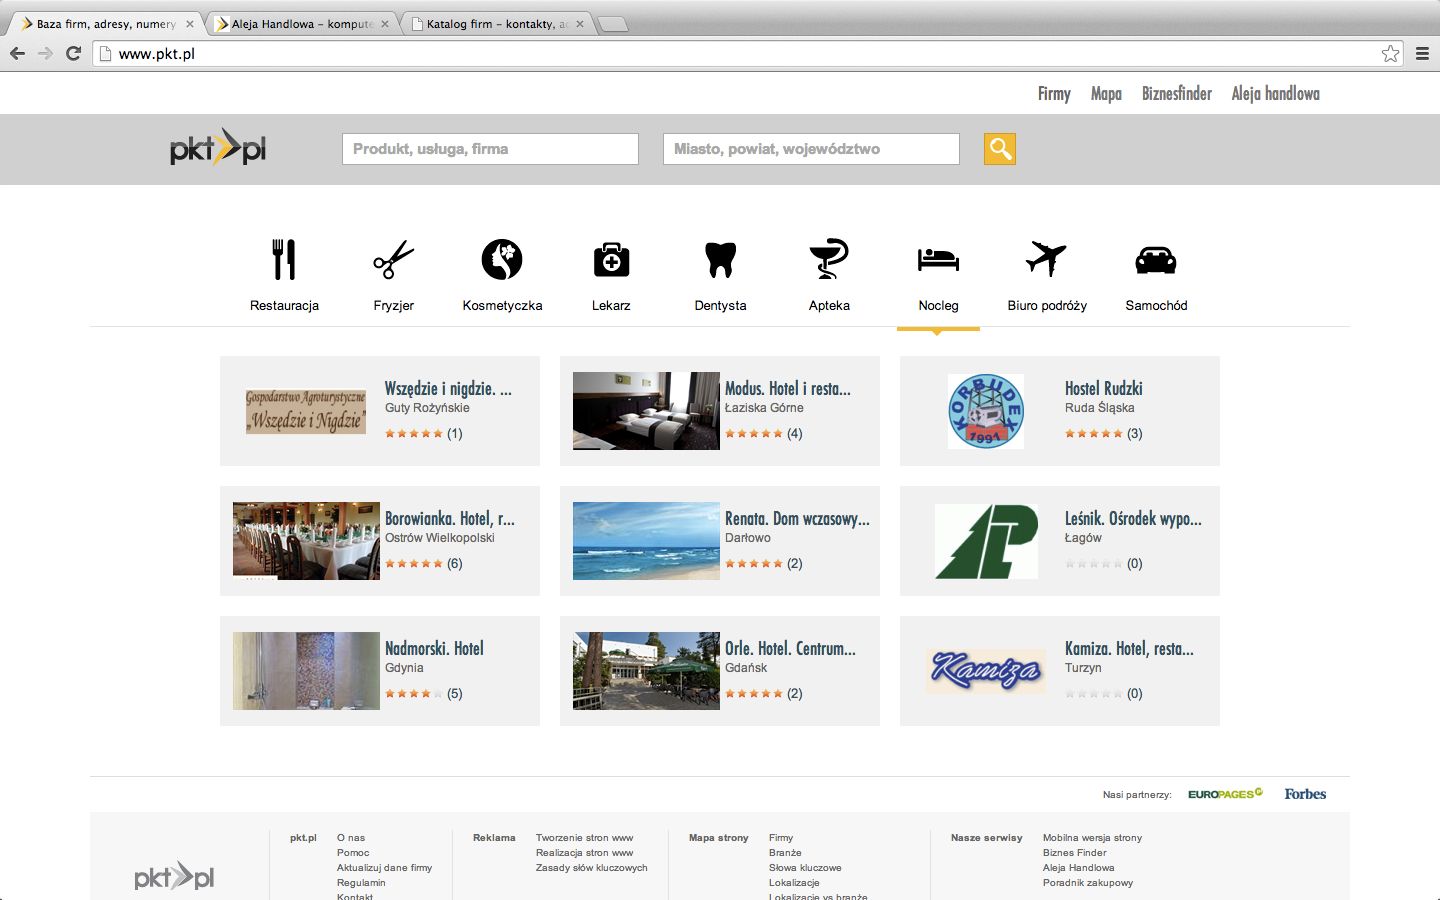Open Tworzenie stron www footer link
This screenshot has height=900, width=1440.
click(584, 838)
